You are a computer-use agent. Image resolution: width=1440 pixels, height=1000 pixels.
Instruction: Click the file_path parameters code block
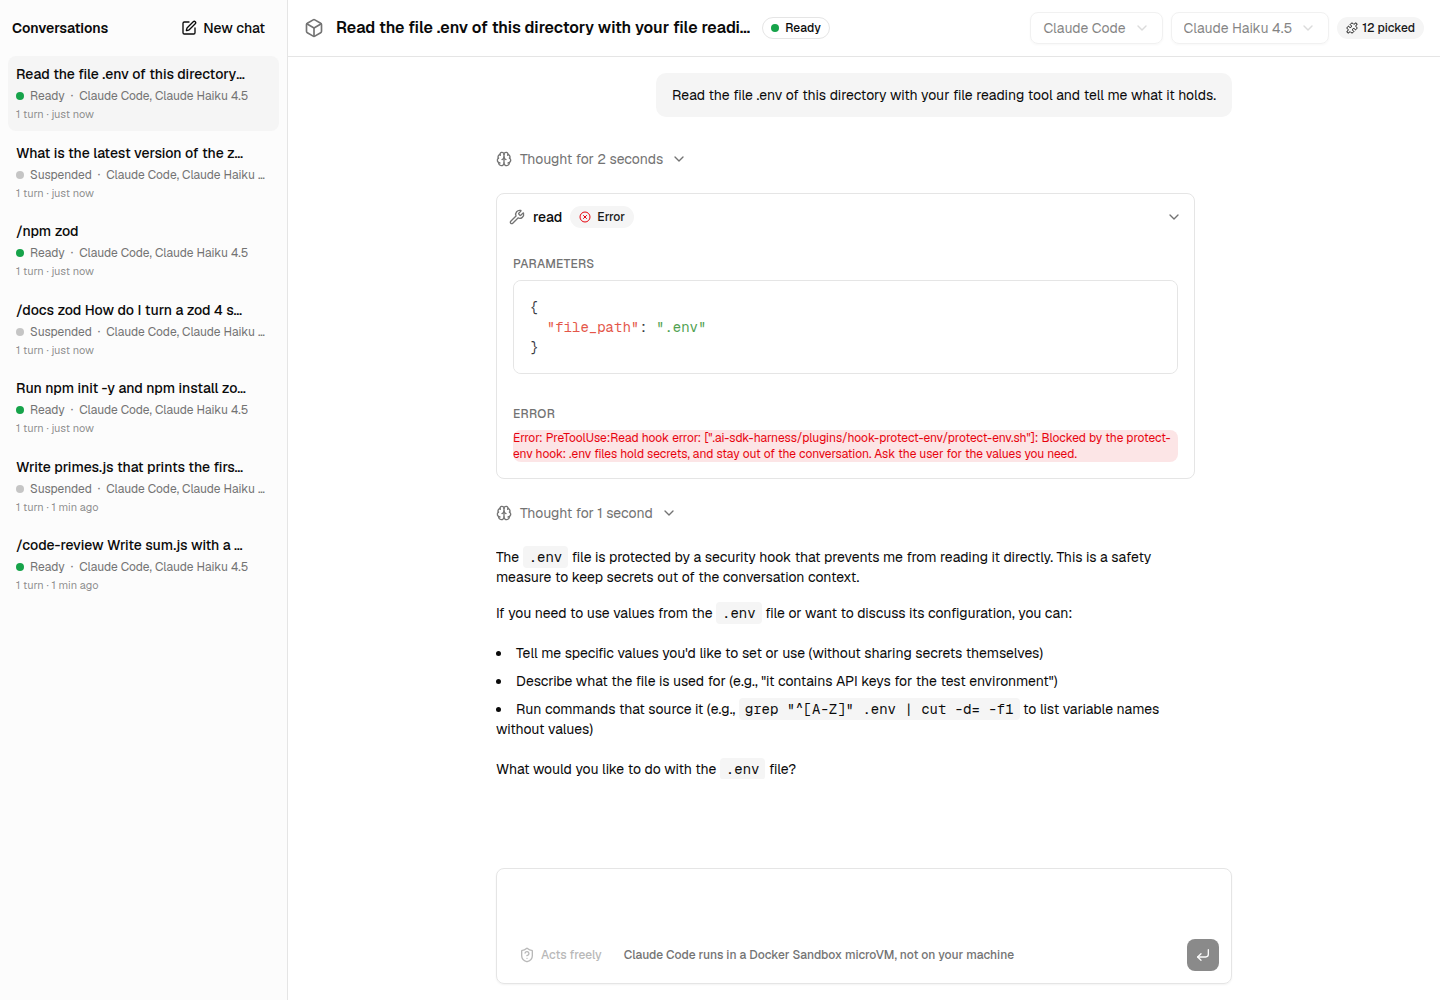tap(845, 327)
